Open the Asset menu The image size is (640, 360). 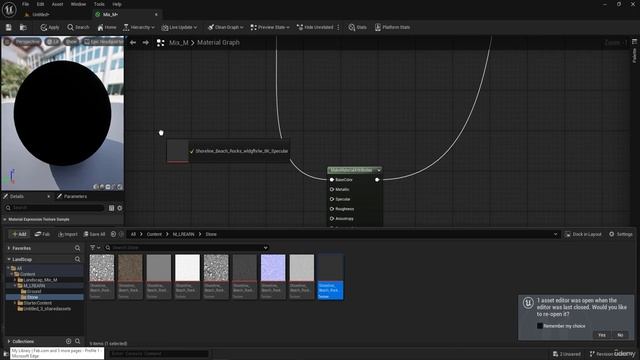pyautogui.click(x=58, y=4)
